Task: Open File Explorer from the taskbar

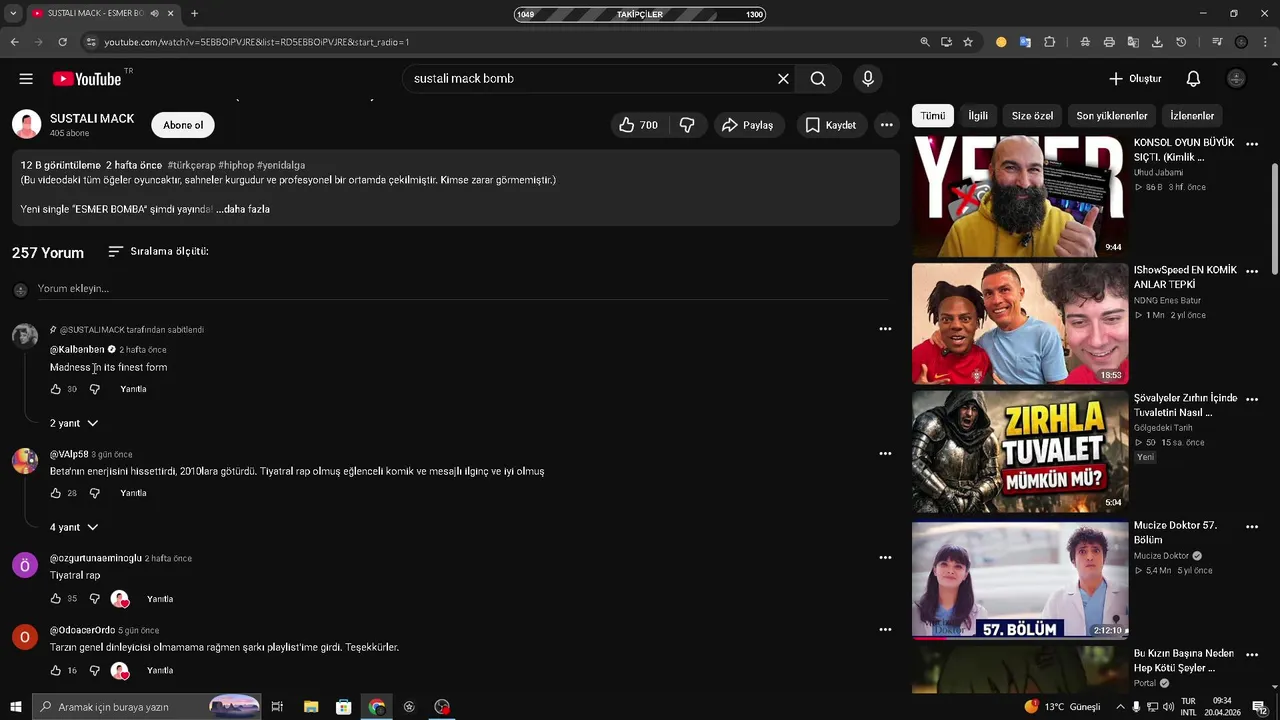Action: pyautogui.click(x=311, y=707)
